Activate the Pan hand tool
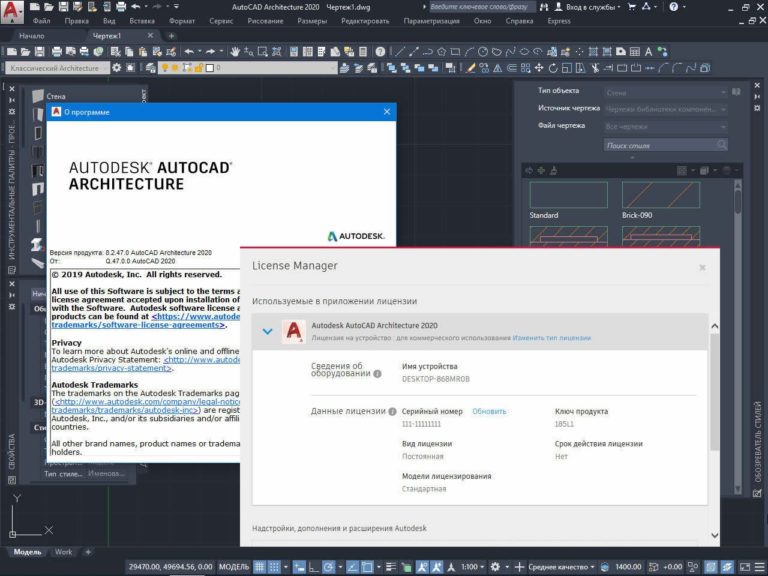Screen dimensions: 768x576 [235, 51]
